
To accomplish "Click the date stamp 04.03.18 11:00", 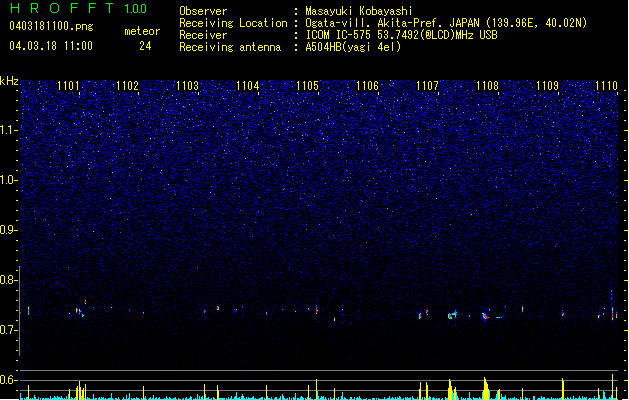I will click(x=51, y=46).
